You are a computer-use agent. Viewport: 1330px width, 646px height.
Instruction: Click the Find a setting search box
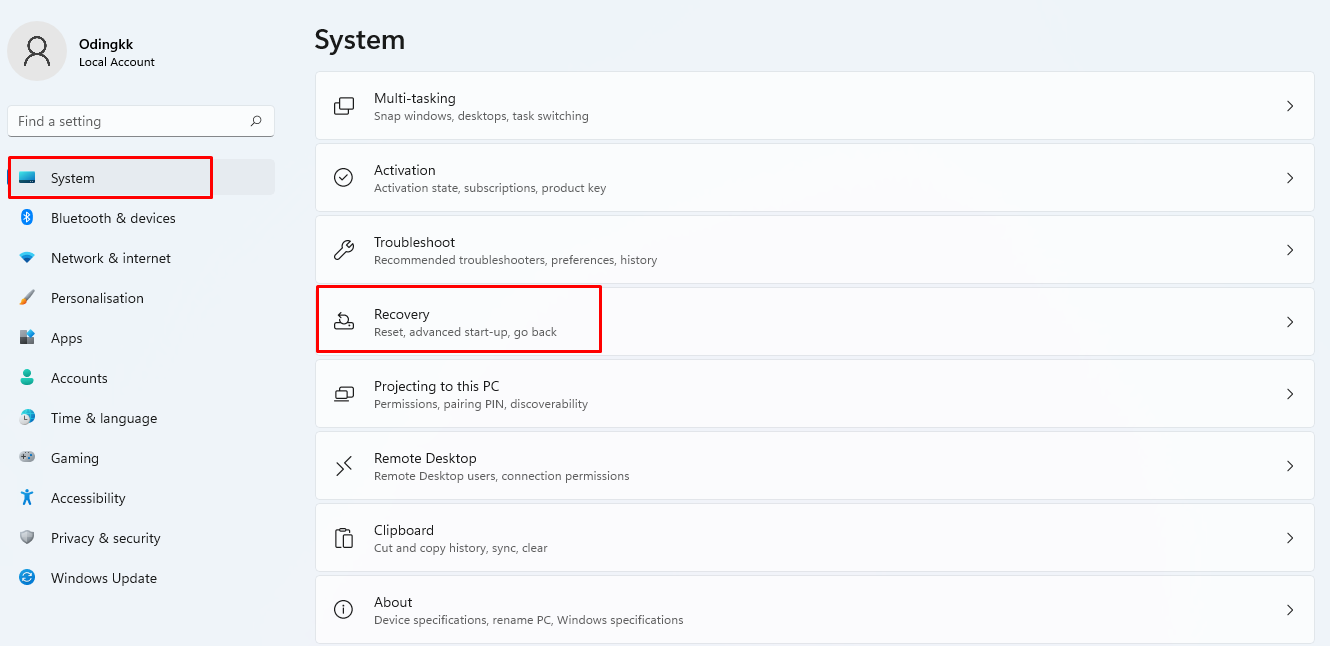pos(130,121)
